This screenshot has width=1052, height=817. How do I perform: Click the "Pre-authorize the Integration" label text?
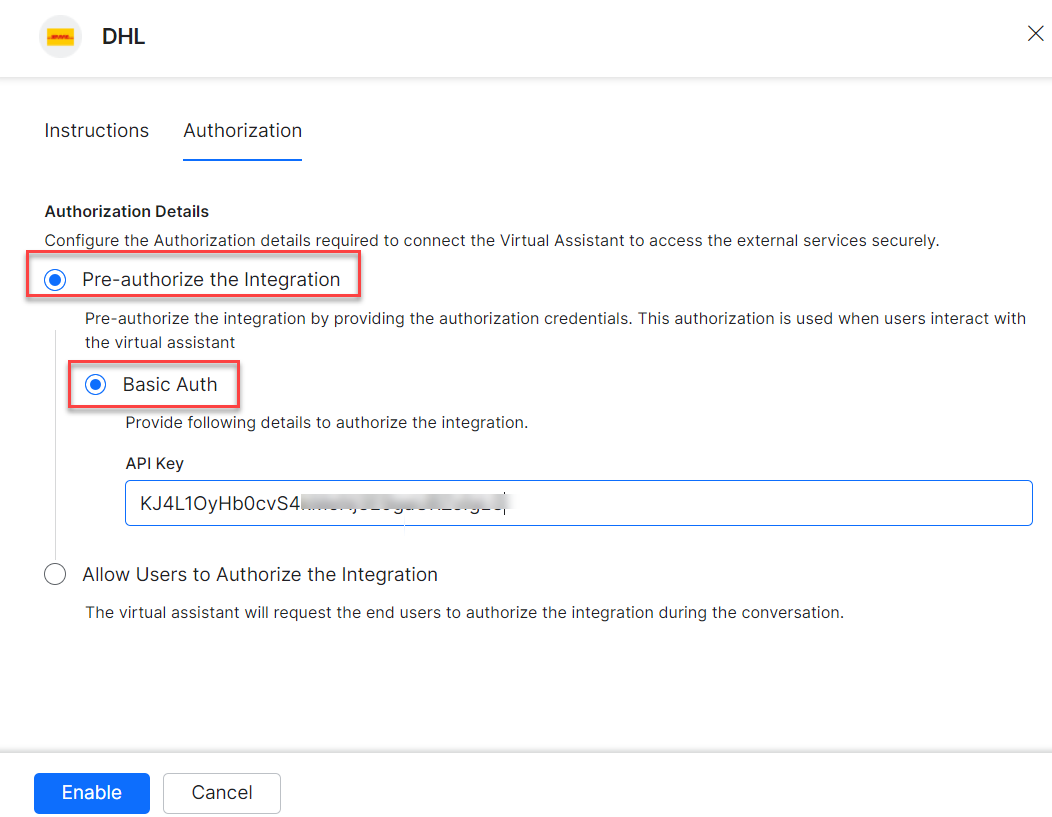[x=211, y=280]
